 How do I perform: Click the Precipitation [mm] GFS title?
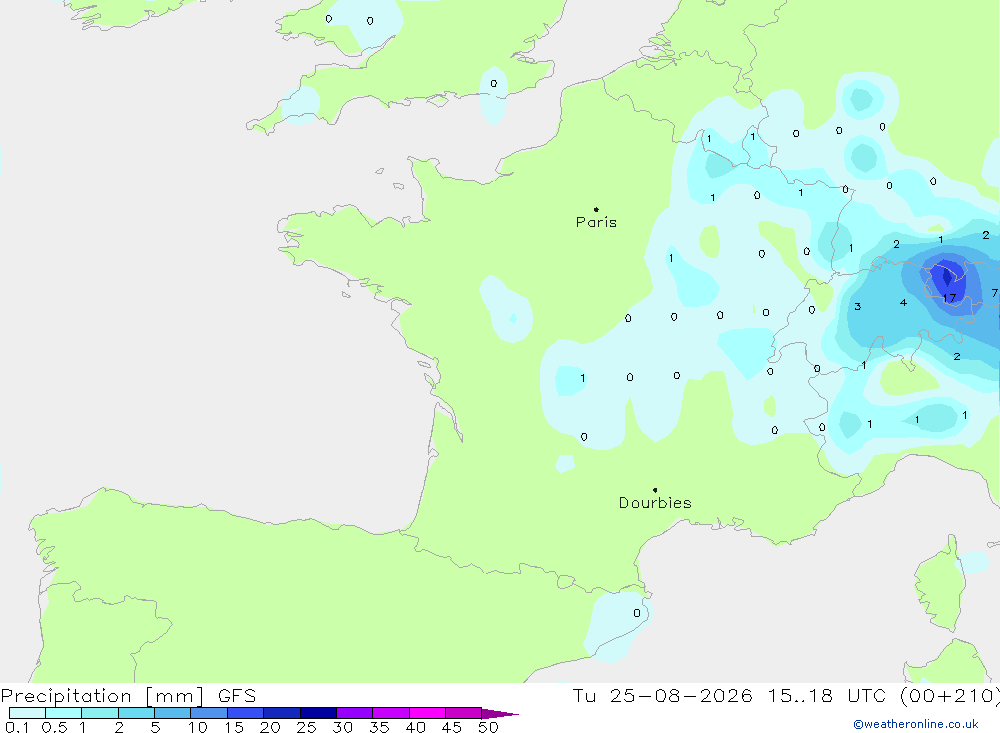click(x=128, y=695)
